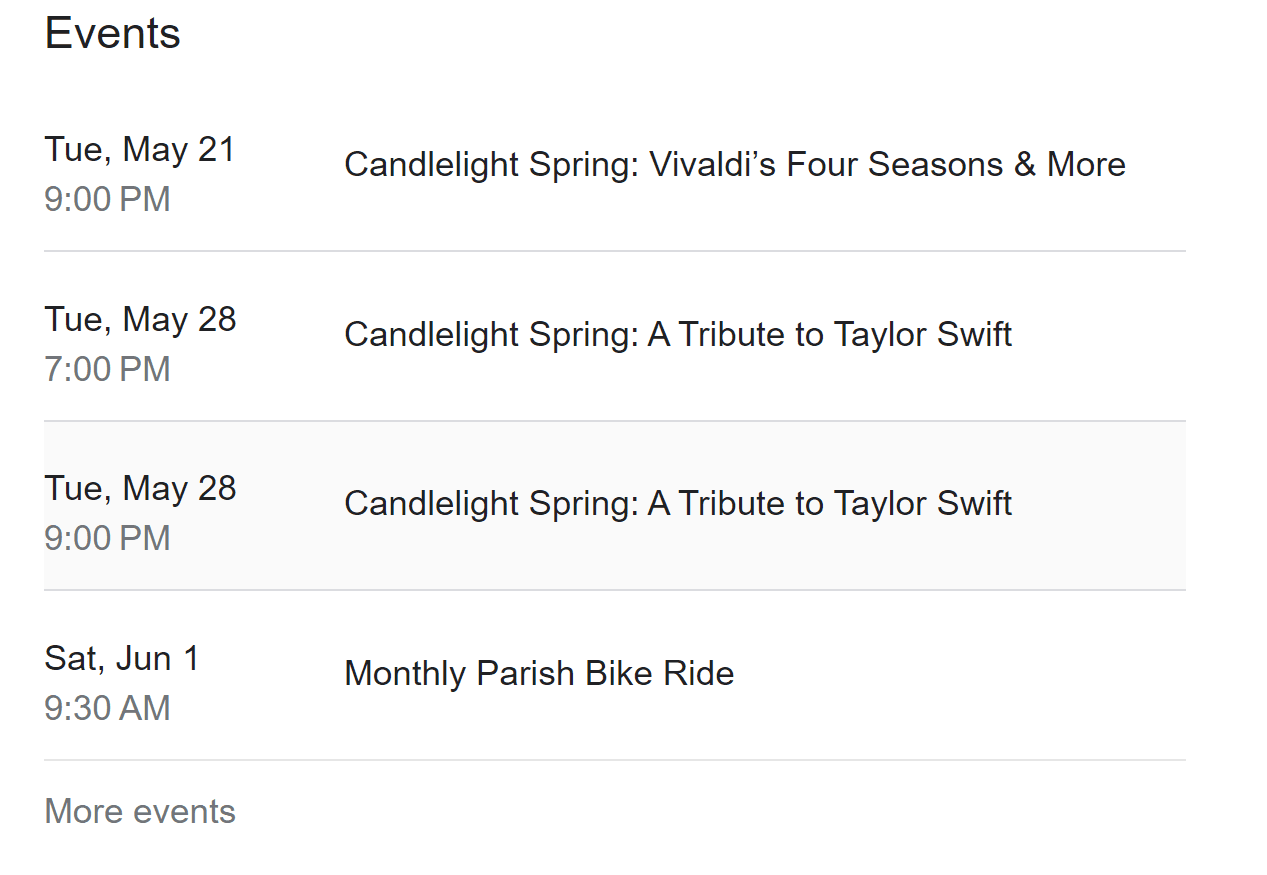Click the divider line under the Vivaldi event
This screenshot has width=1267, height=875.
point(614,251)
